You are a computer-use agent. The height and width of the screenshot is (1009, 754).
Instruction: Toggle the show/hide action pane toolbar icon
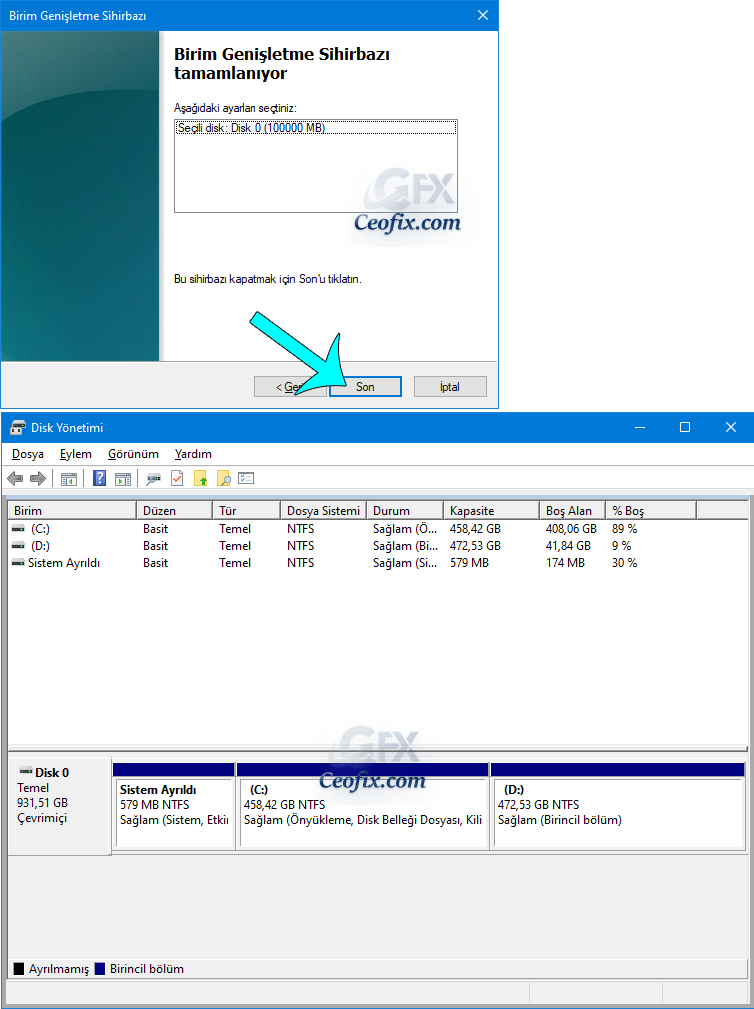coord(123,478)
